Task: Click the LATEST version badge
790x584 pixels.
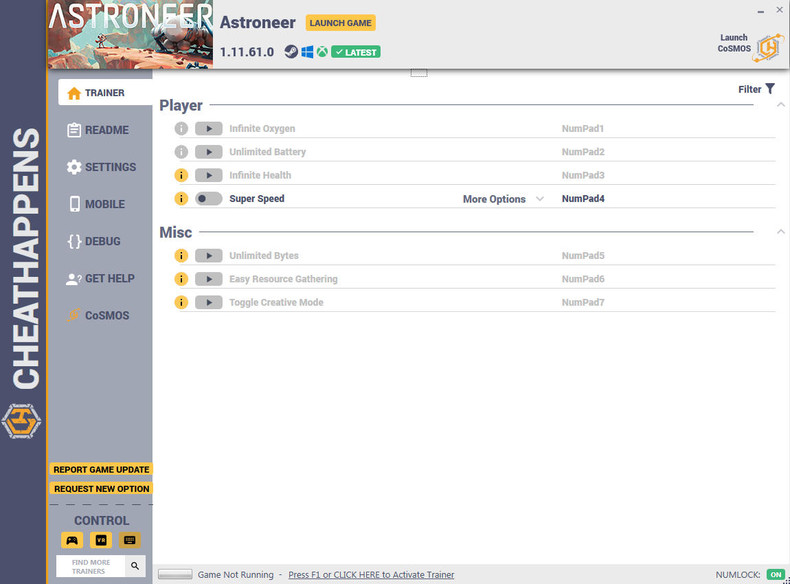Action: tap(356, 52)
